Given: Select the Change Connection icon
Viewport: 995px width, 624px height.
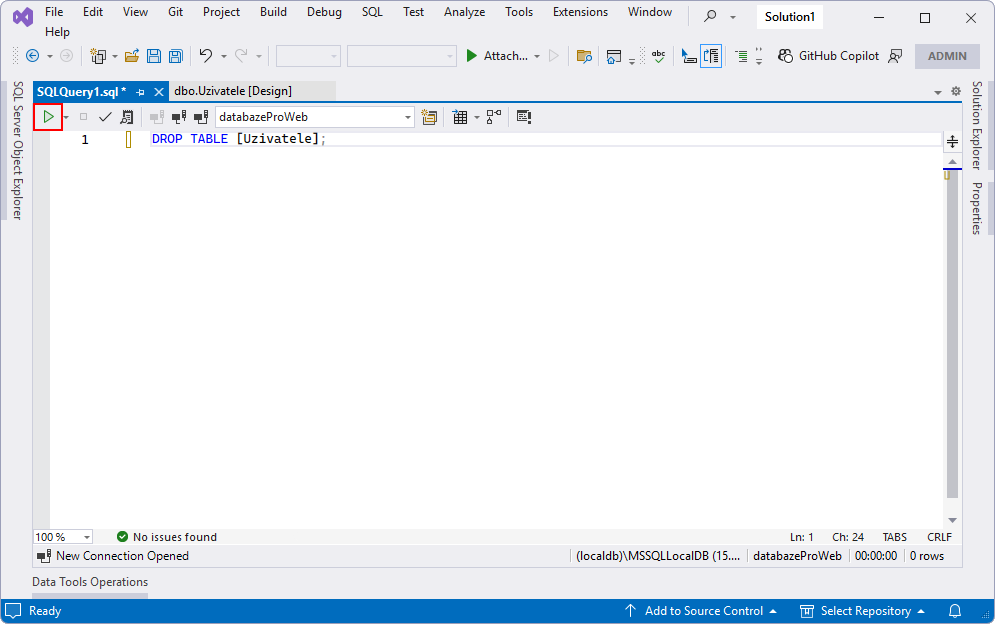Looking at the screenshot, I should click(x=201, y=117).
